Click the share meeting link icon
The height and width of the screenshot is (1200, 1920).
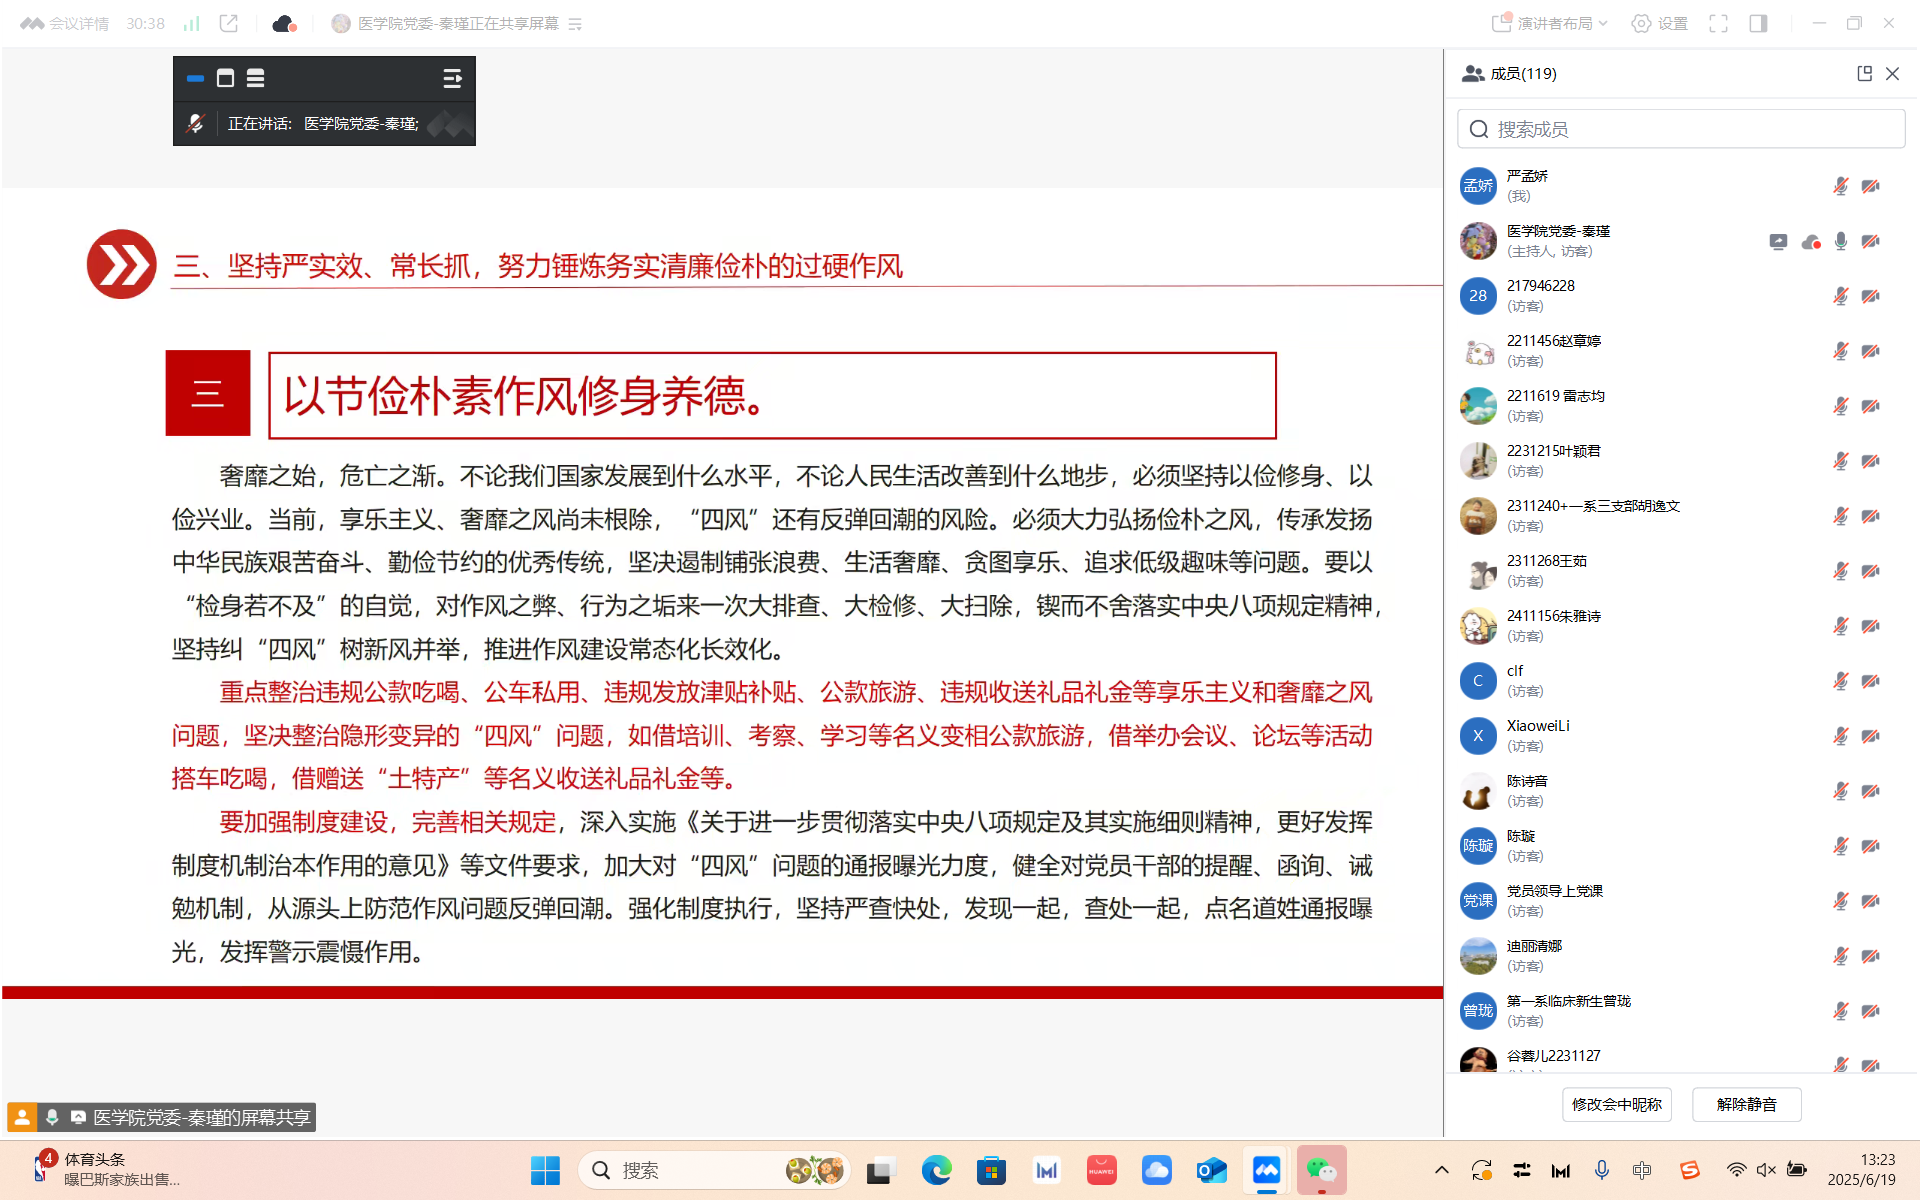point(229,23)
